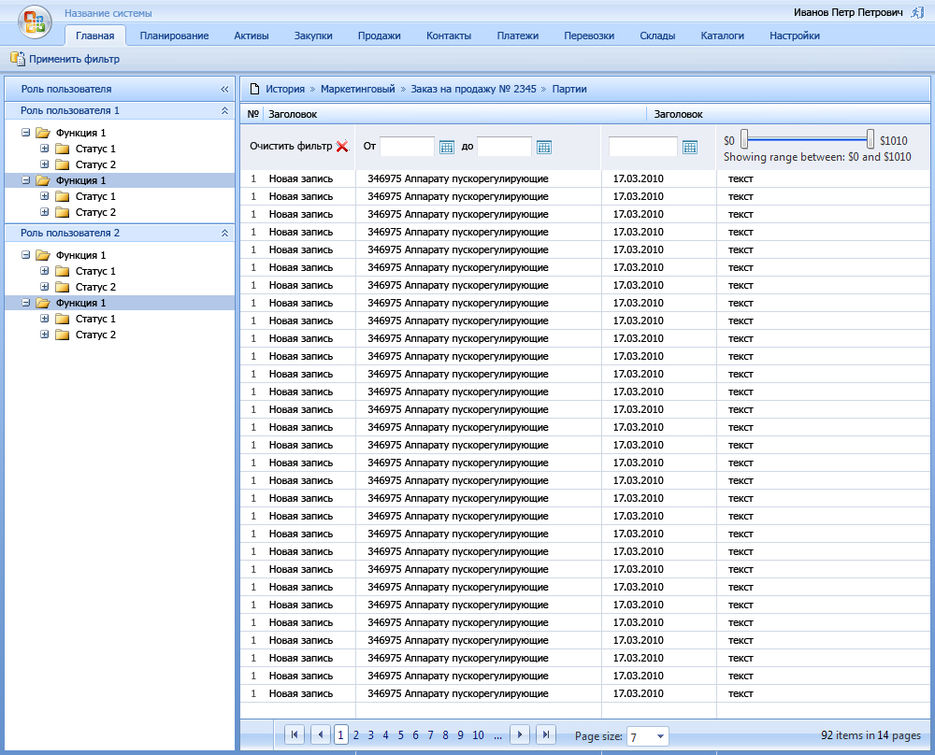Go to page 10 in the pager
Viewport: 935px width, 755px height.
click(478, 735)
